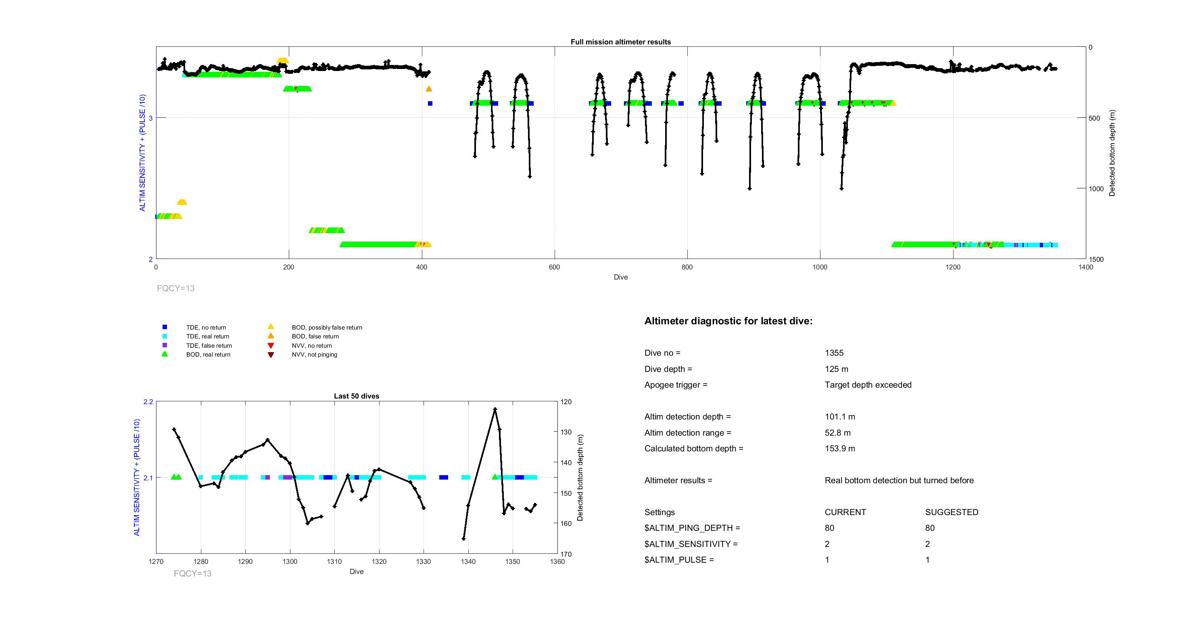
Task: Click the cyan TDE real return legend marker
Action: [x=164, y=336]
